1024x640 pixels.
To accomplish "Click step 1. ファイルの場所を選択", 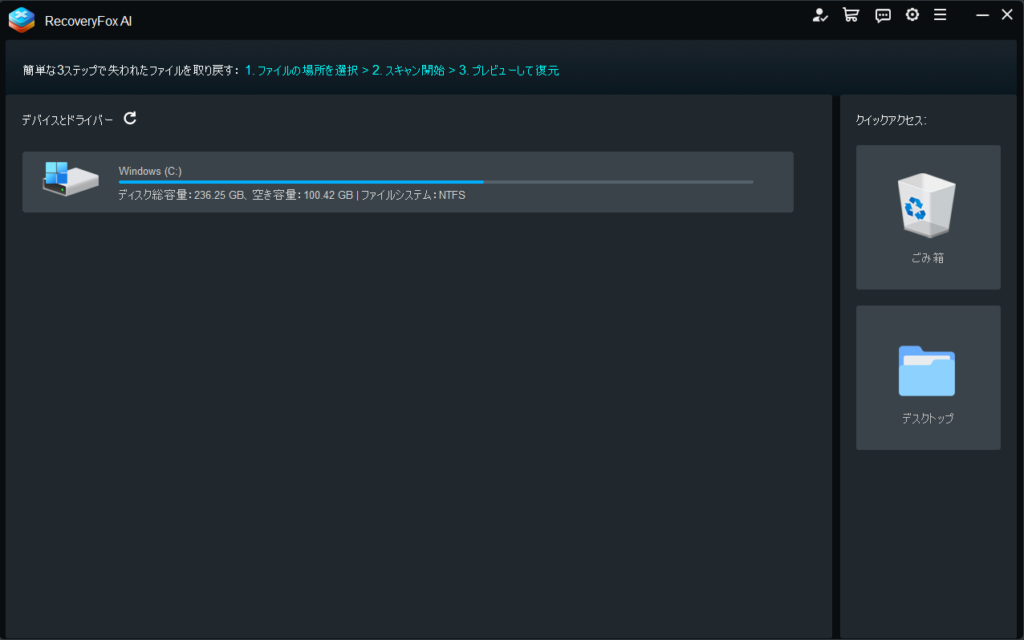I will coord(301,71).
